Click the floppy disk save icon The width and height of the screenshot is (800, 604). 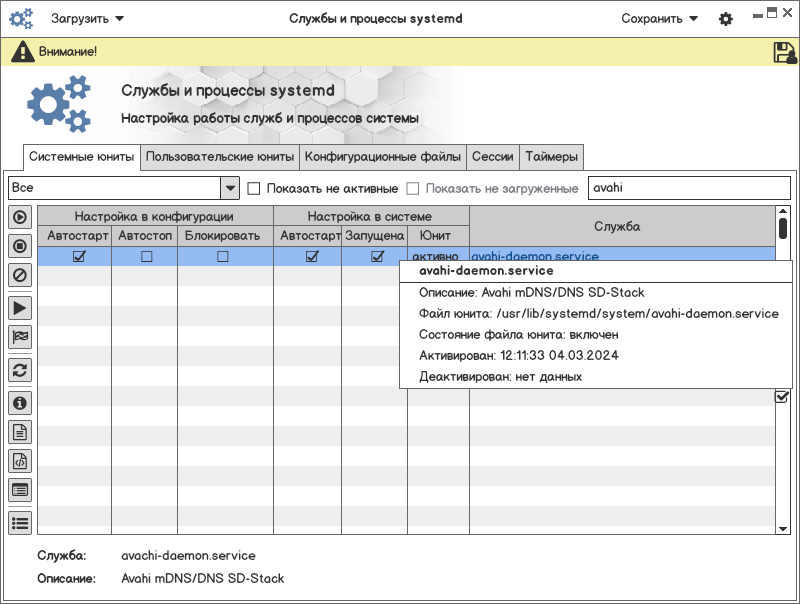pyautogui.click(x=784, y=52)
